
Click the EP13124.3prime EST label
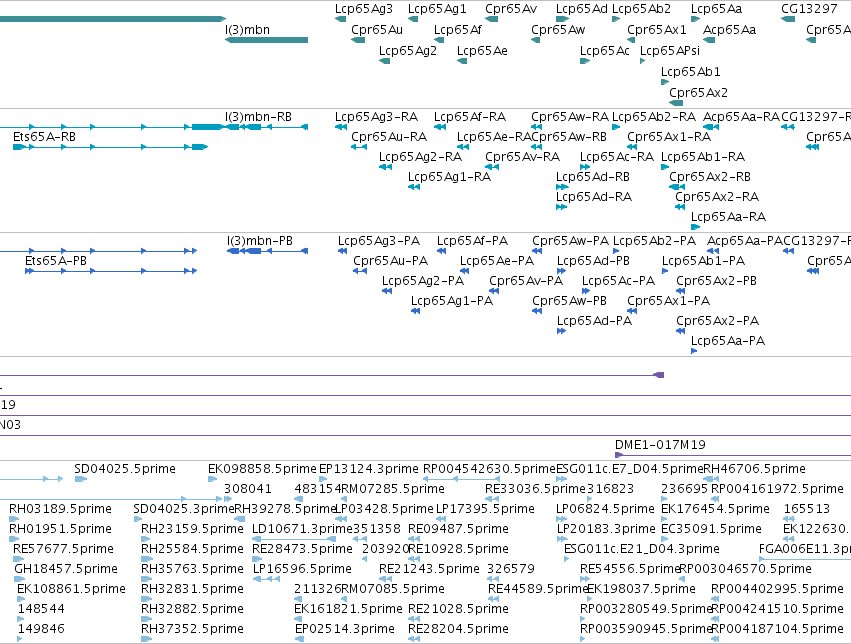369,469
